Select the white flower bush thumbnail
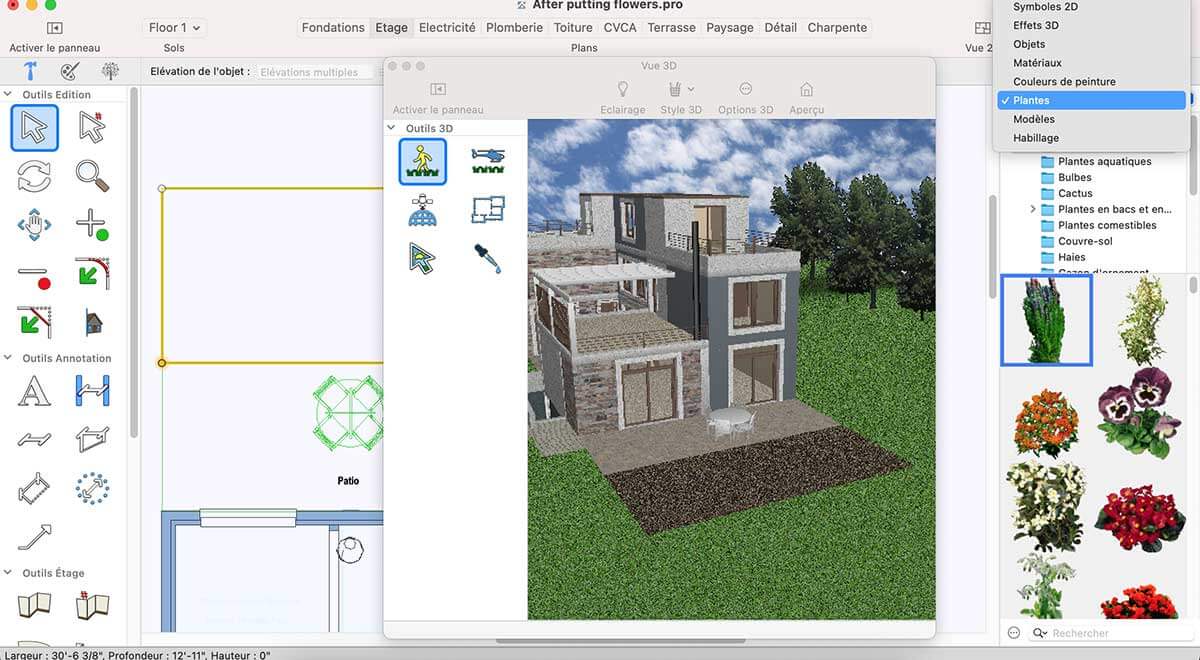1200x660 pixels. [x=1046, y=505]
